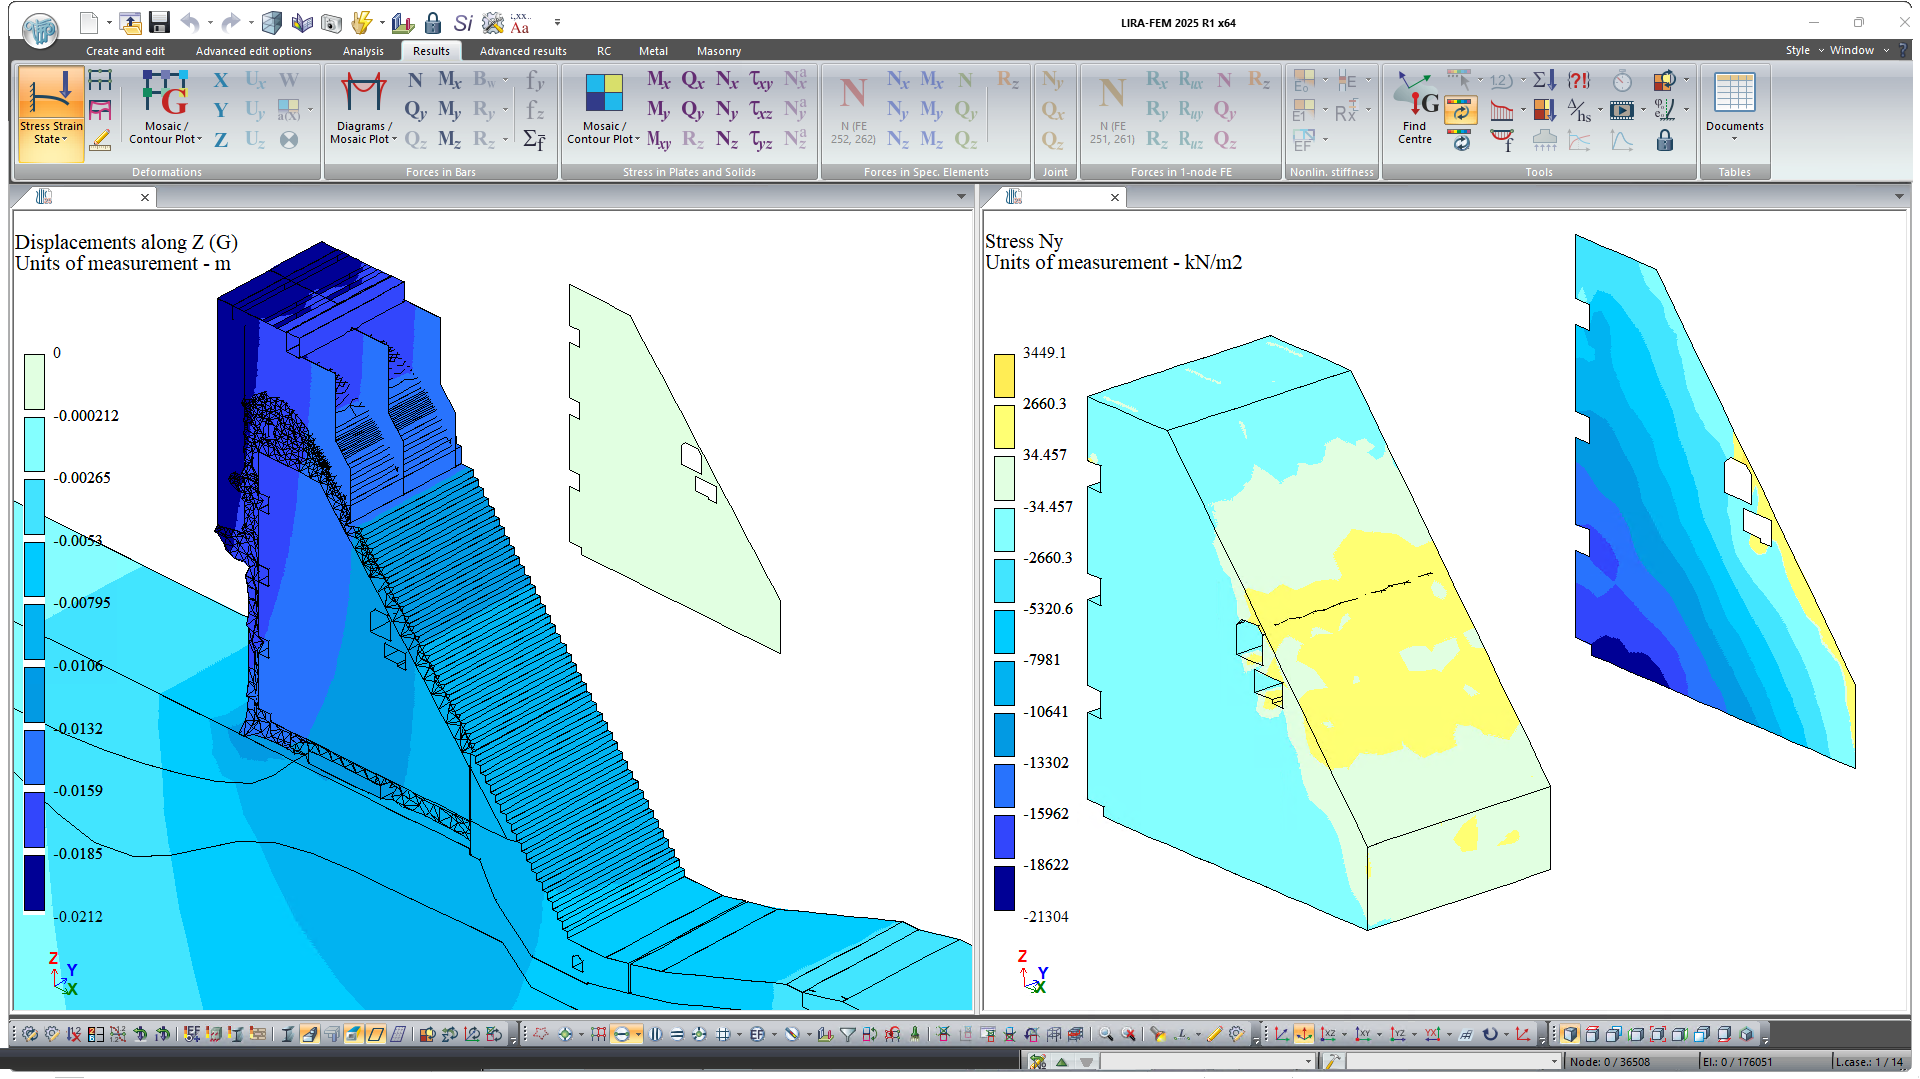The image size is (1920, 1079).
Task: Toggle the highlighted color scale refresh button
Action: [1460, 110]
